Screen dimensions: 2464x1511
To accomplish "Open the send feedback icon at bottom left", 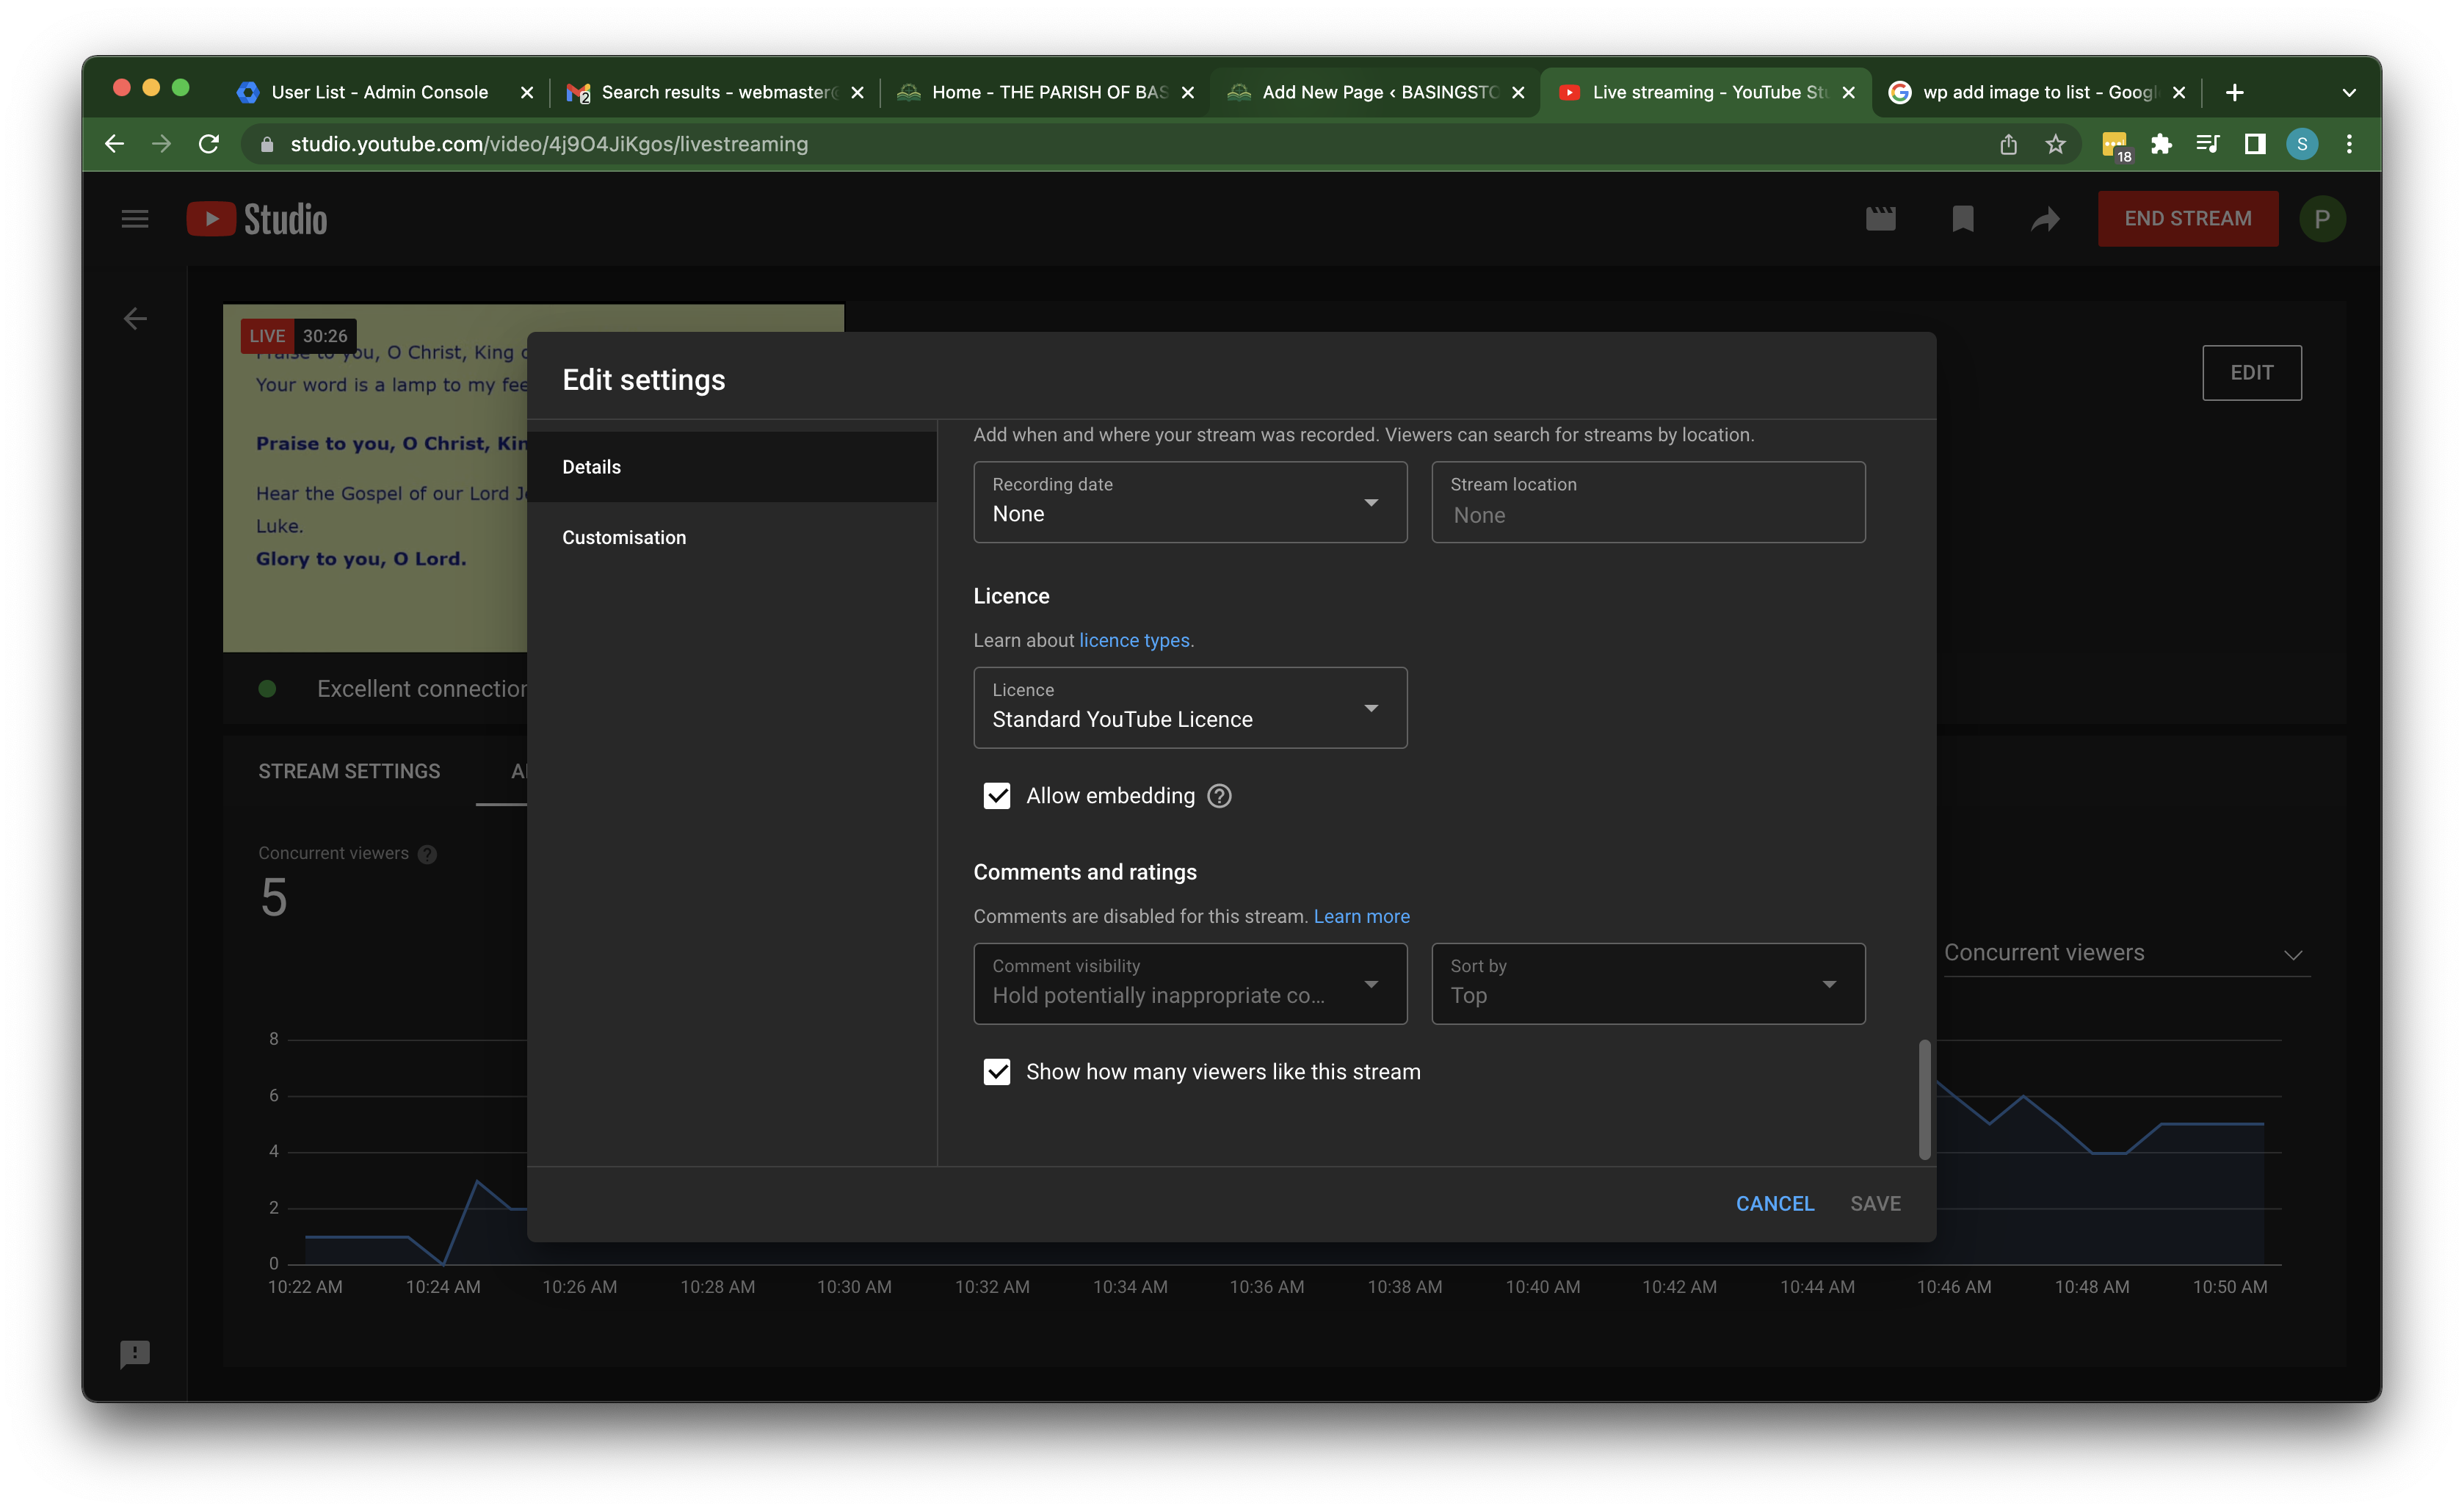I will click(135, 1354).
